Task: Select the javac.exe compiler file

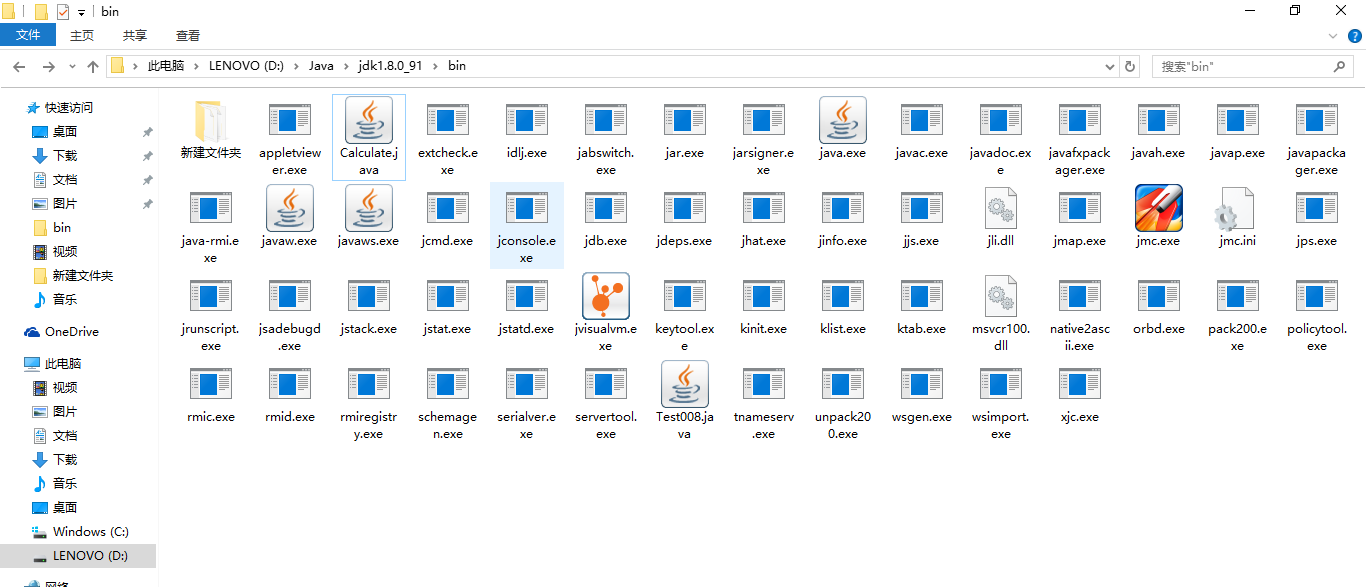Action: [922, 129]
